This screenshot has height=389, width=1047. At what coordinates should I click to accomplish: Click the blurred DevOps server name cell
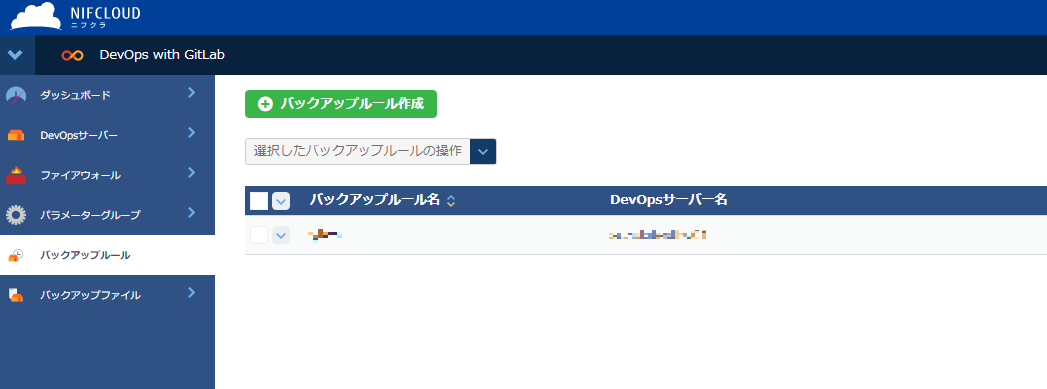point(658,235)
